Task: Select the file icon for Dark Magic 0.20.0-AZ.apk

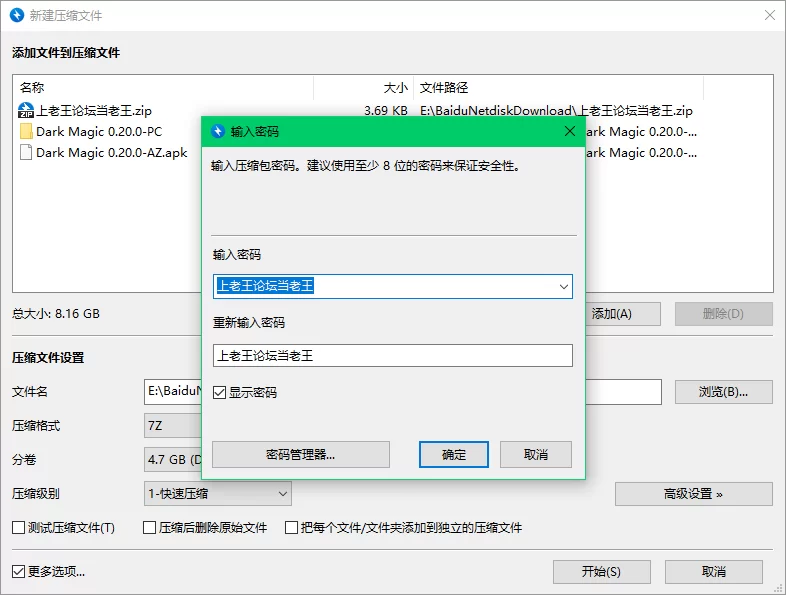Action: pyautogui.click(x=26, y=152)
